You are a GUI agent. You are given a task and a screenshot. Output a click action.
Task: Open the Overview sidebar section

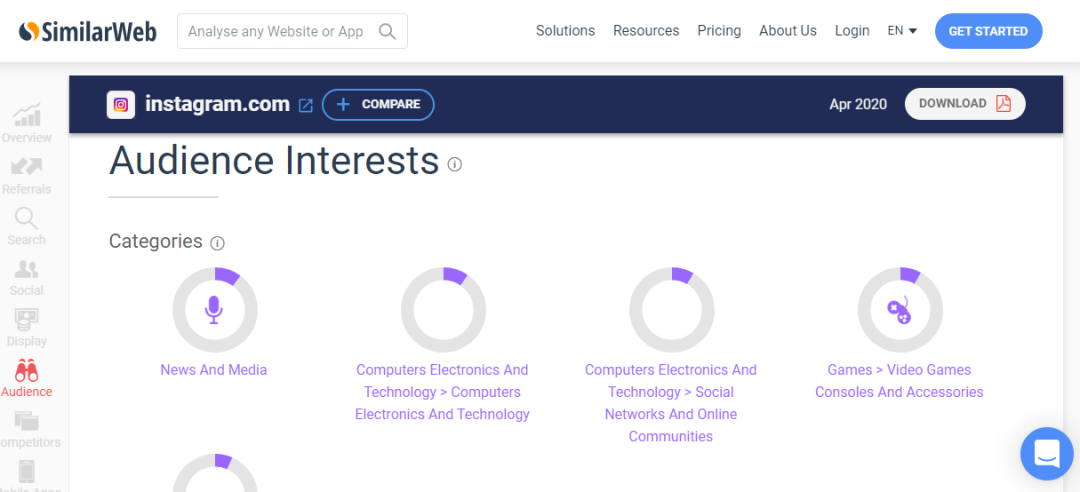point(27,123)
